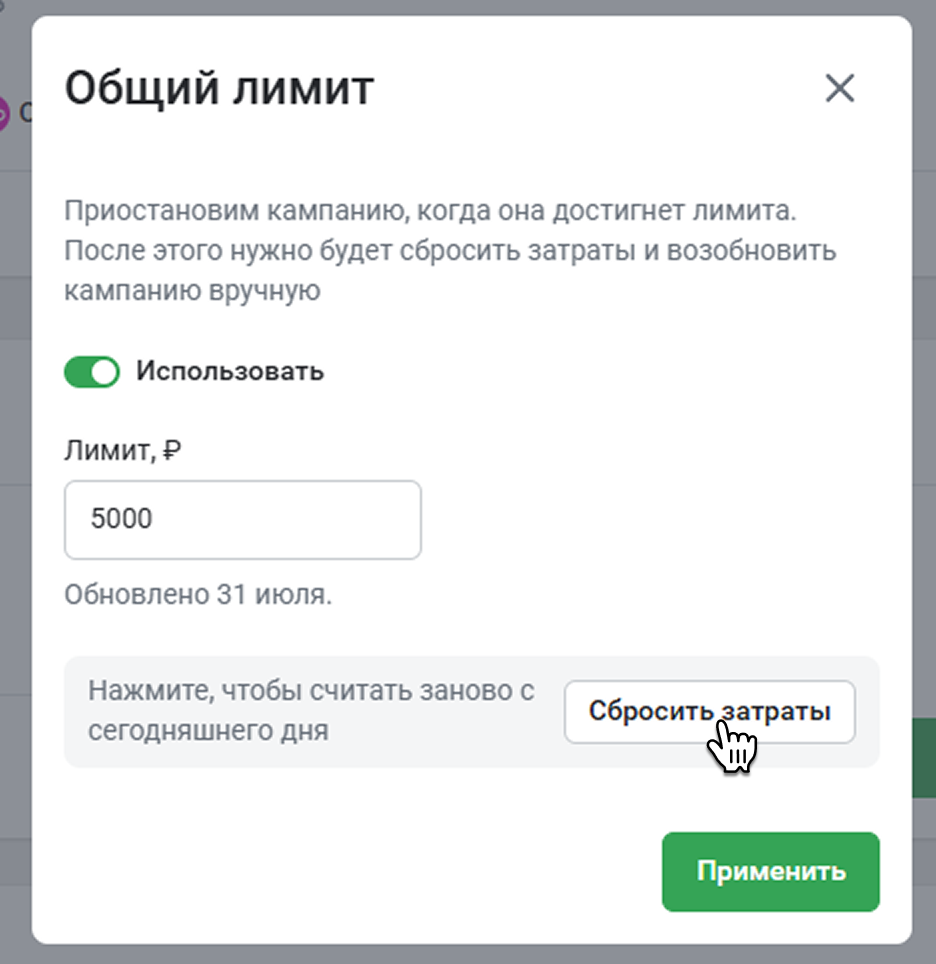
Task: Reset spending with Сбросить затраты
Action: [710, 711]
